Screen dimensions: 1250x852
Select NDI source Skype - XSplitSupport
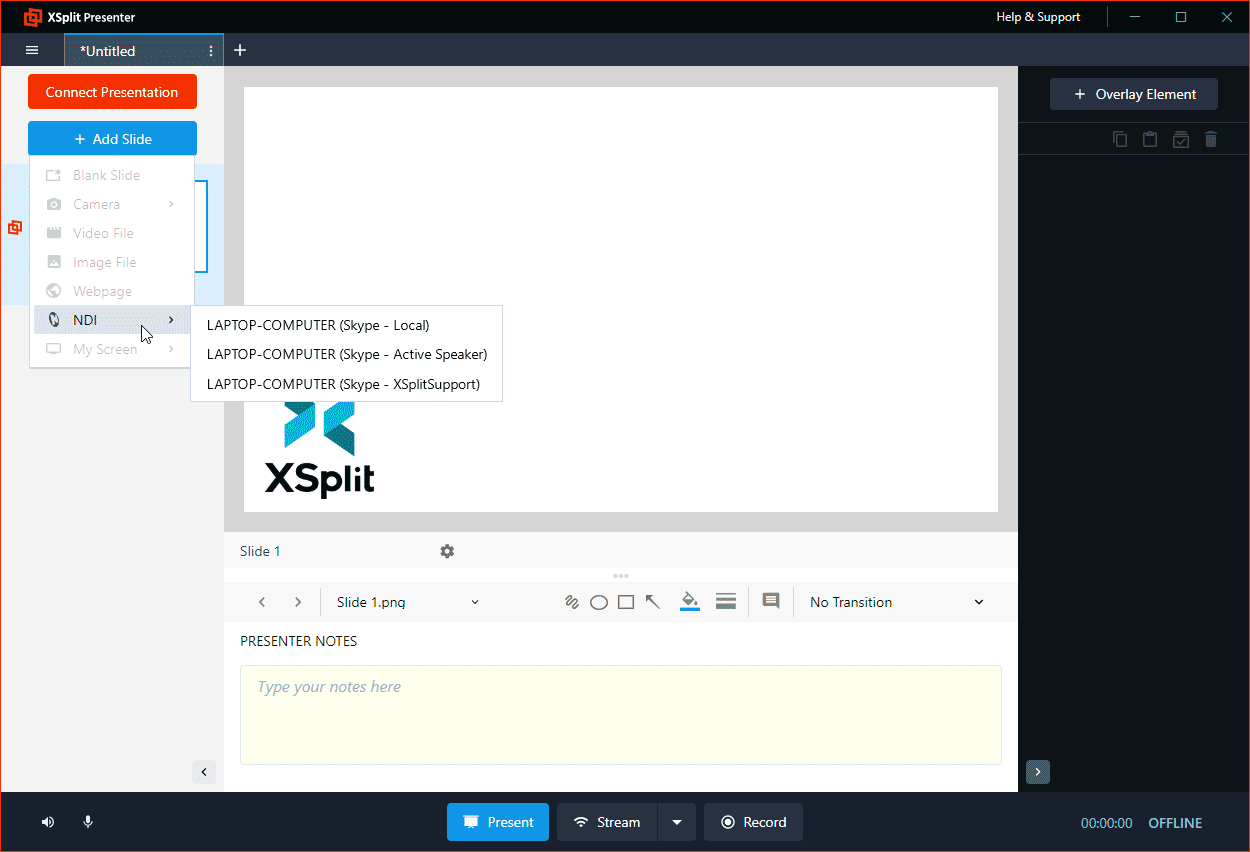[346, 384]
